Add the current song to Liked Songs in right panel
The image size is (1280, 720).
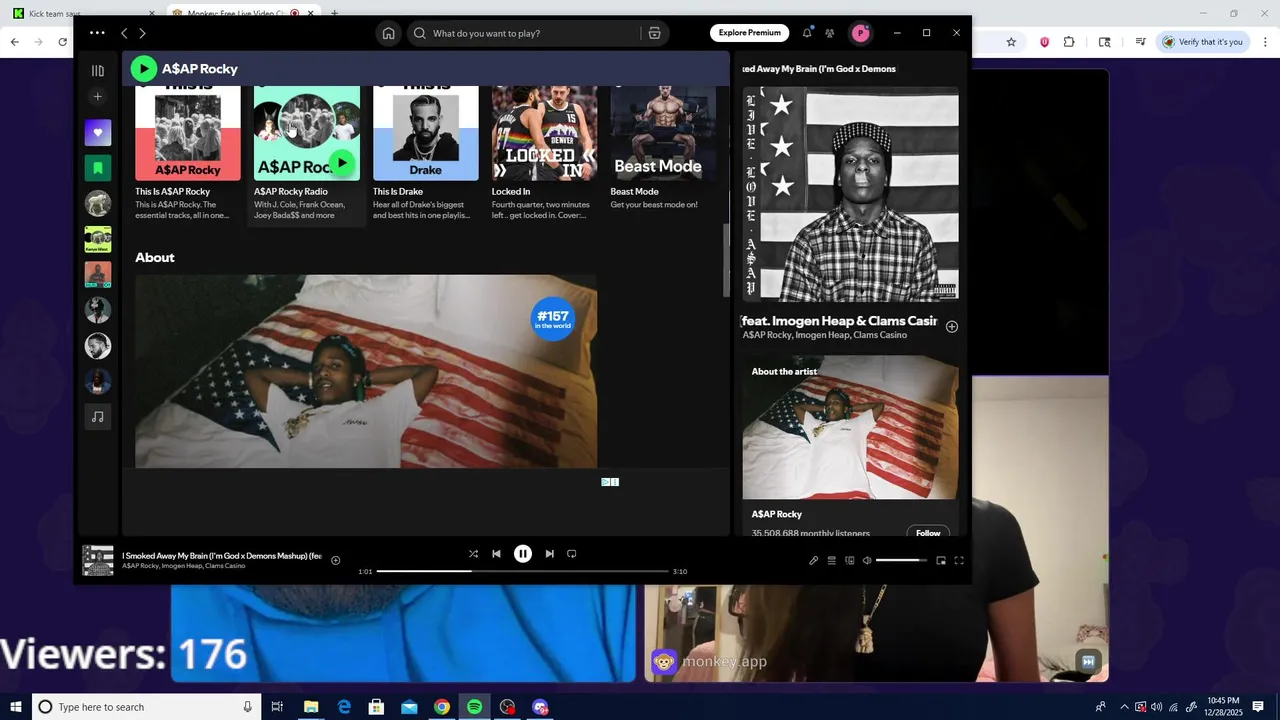click(x=952, y=327)
